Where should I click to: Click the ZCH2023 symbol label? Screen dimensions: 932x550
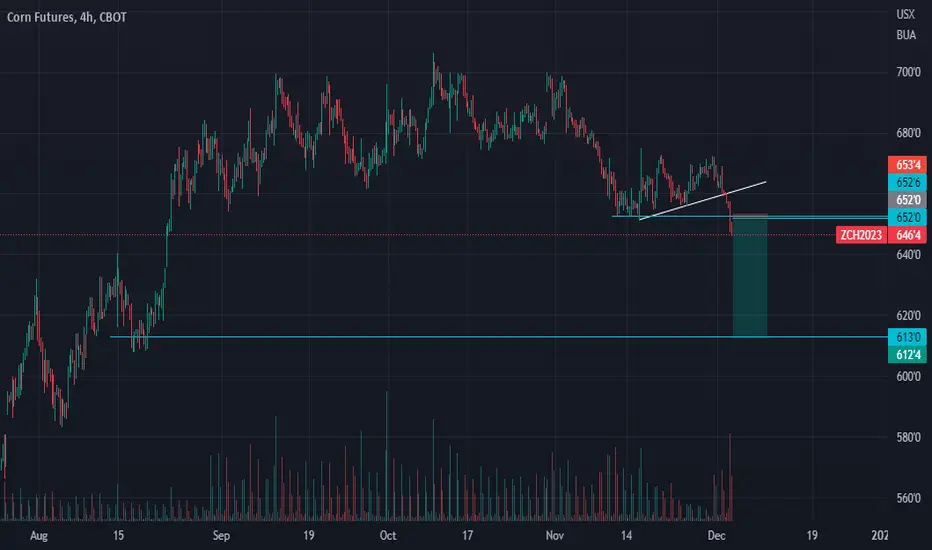tap(861, 235)
